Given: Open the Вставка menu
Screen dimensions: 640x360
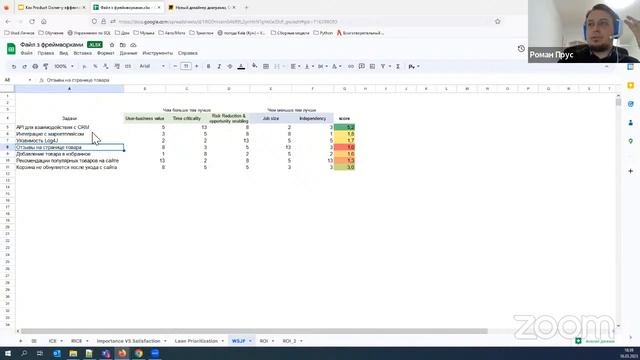Looking at the screenshot, I should pyautogui.click(x=82, y=53).
